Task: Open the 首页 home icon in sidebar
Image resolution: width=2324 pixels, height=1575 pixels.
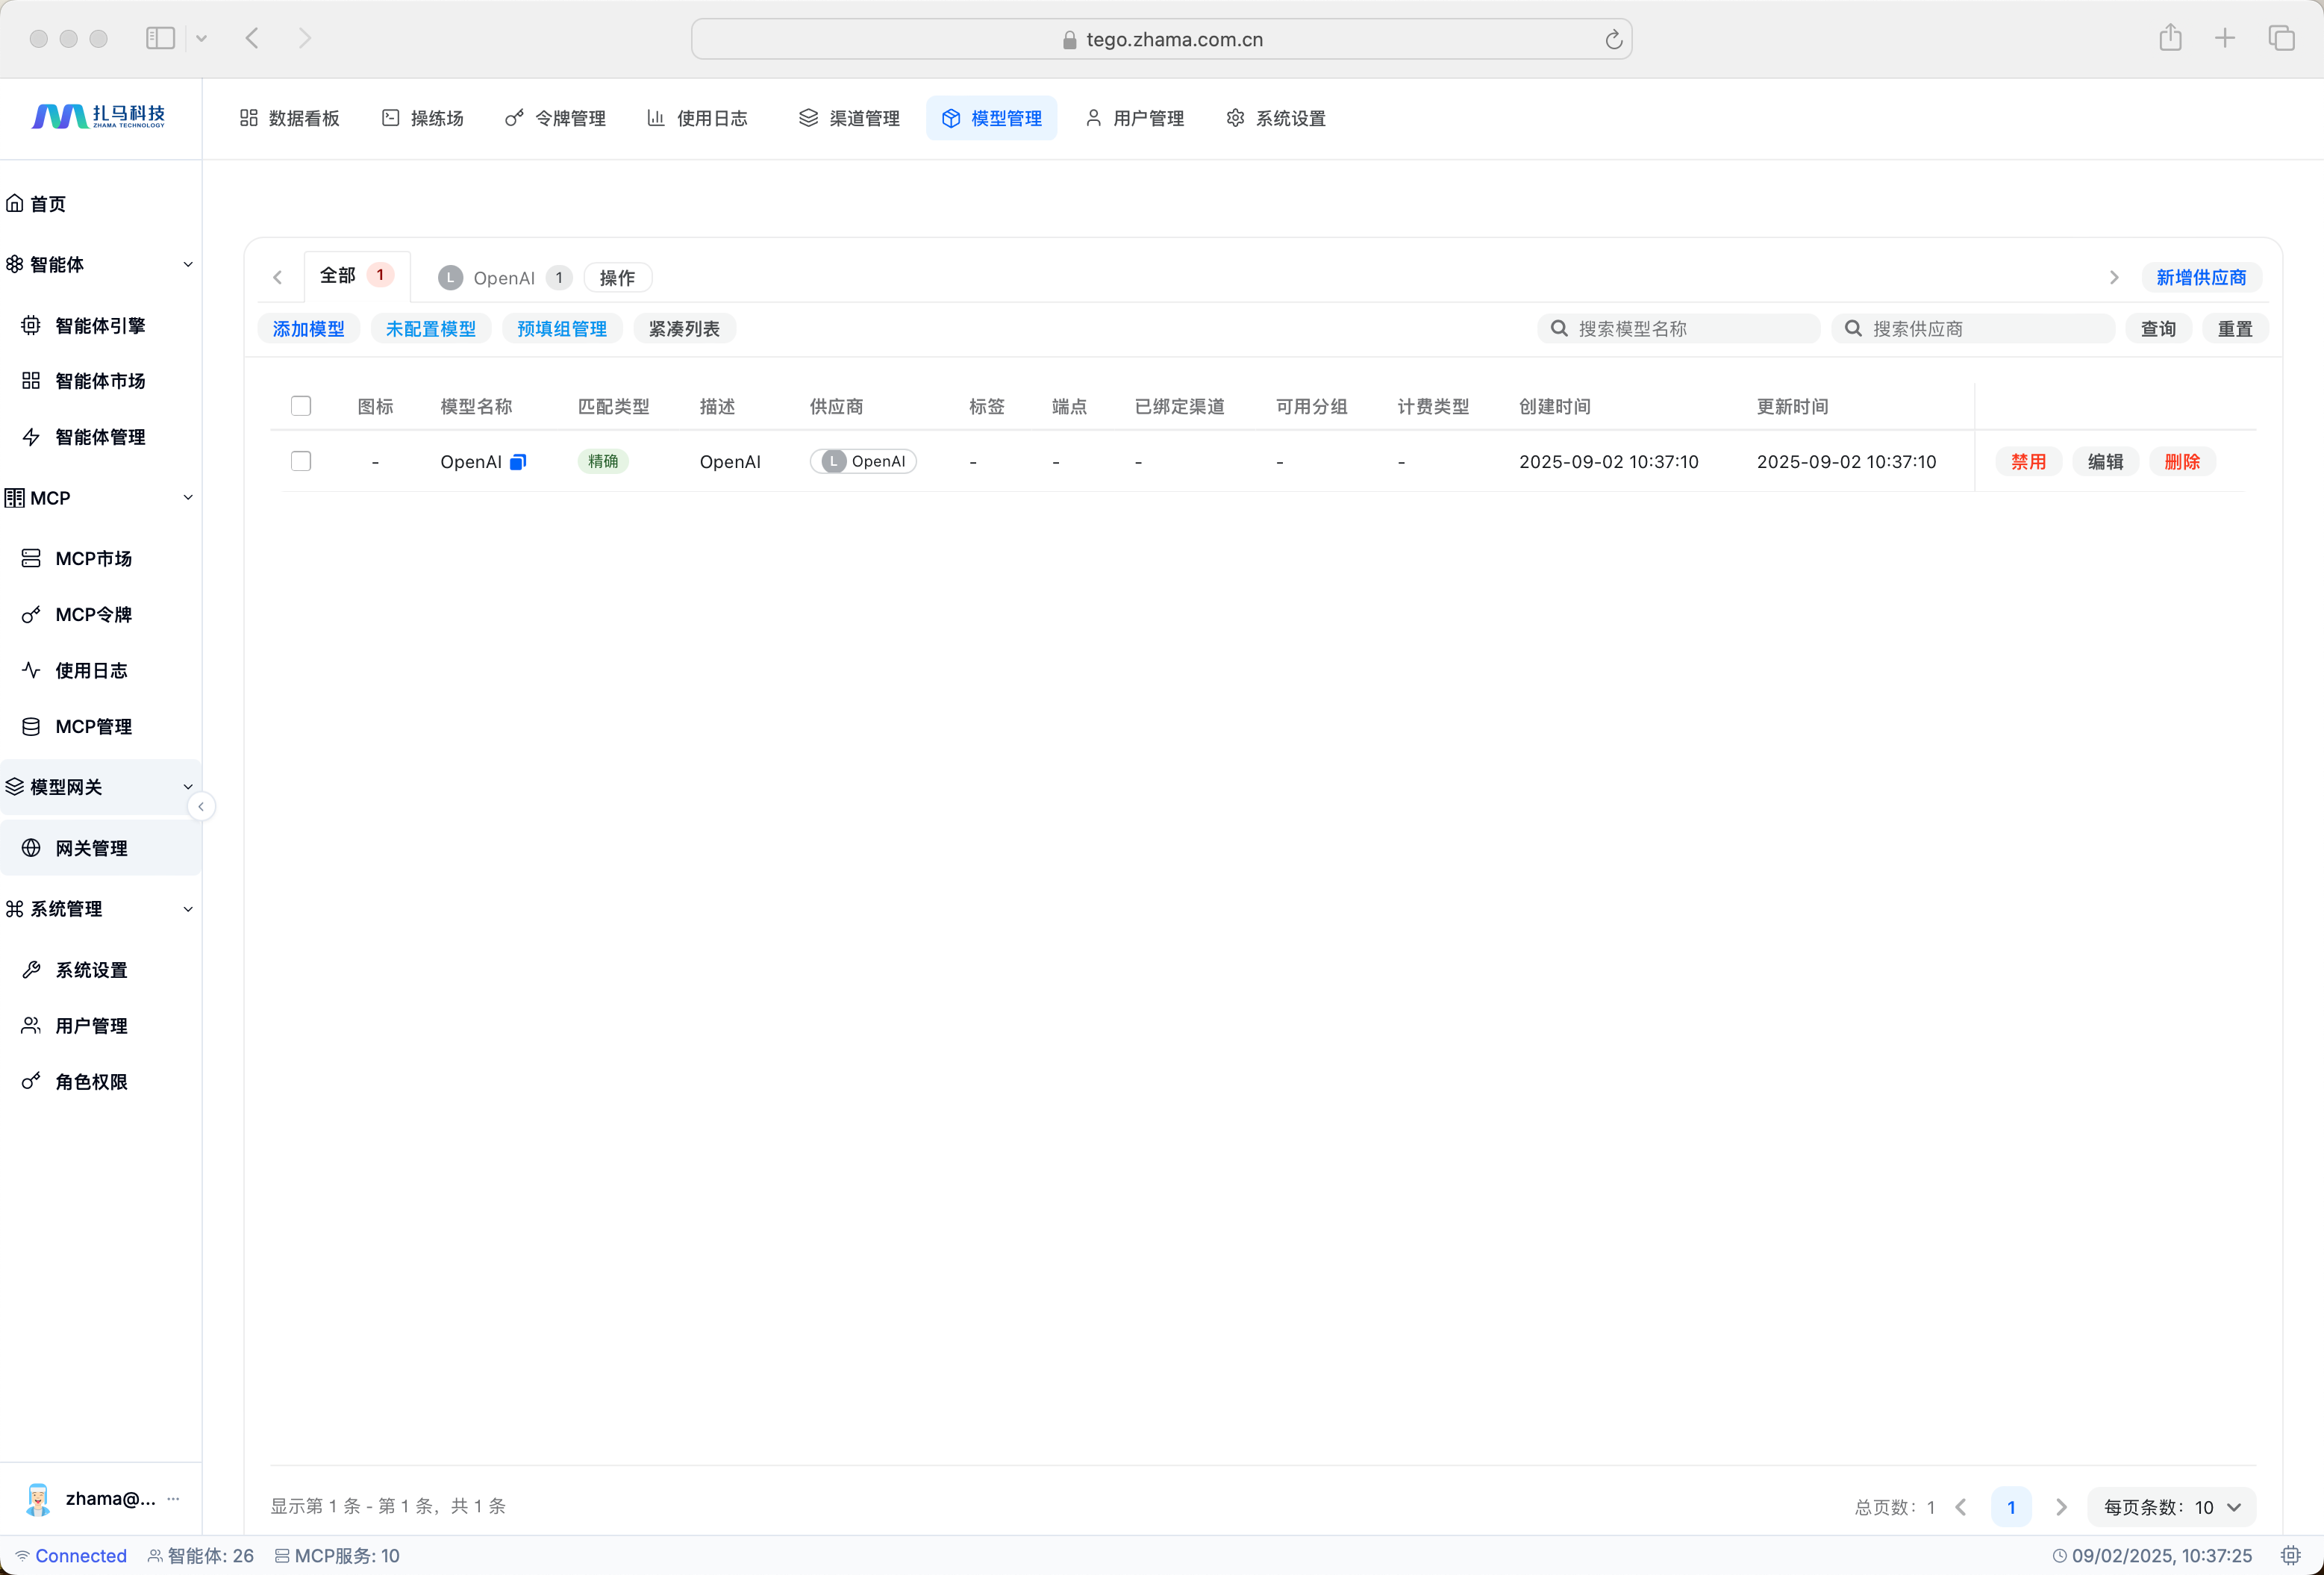Action: [15, 204]
